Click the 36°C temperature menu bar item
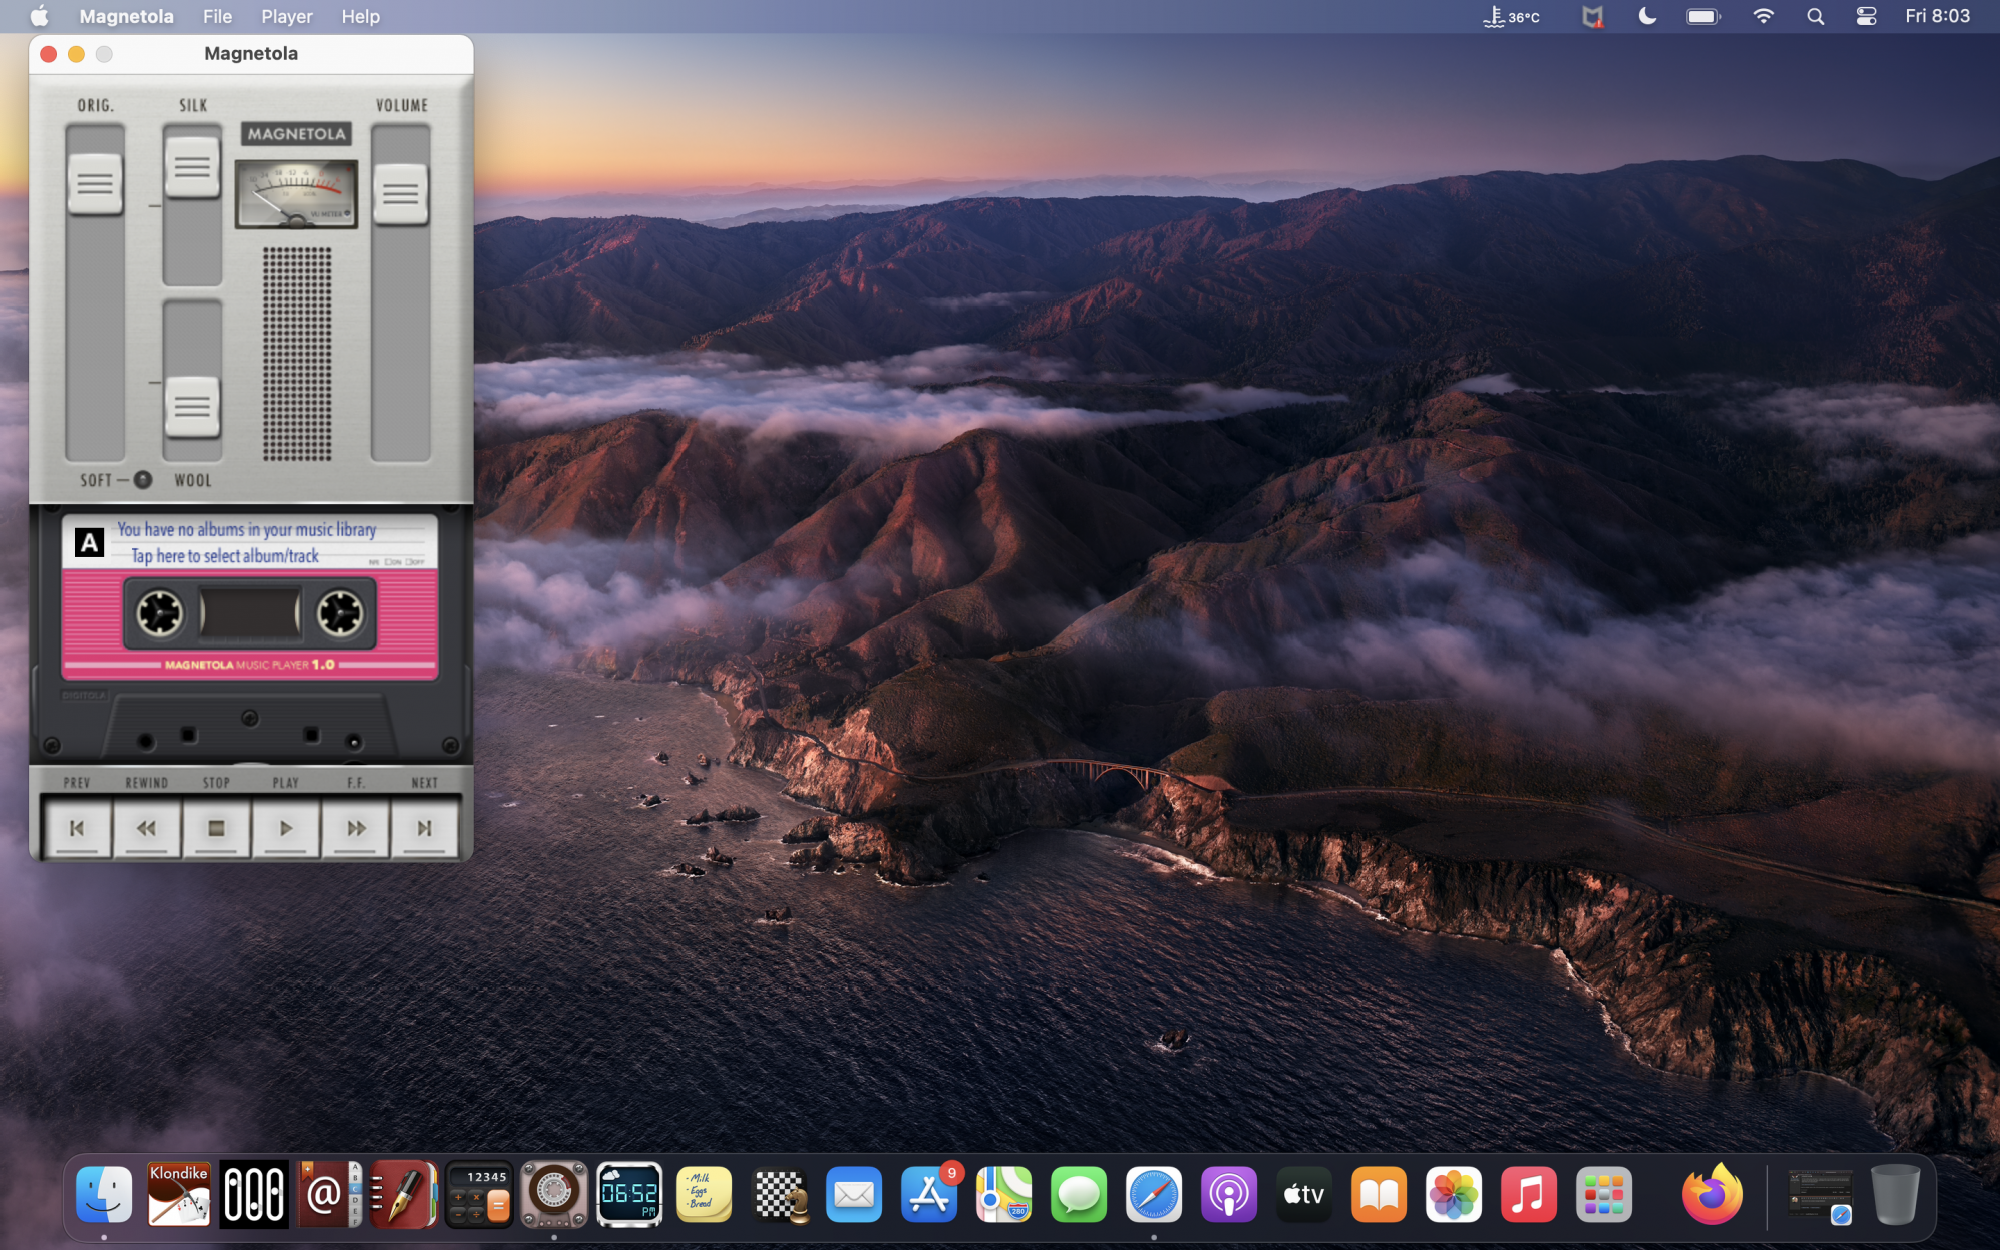 [x=1511, y=16]
